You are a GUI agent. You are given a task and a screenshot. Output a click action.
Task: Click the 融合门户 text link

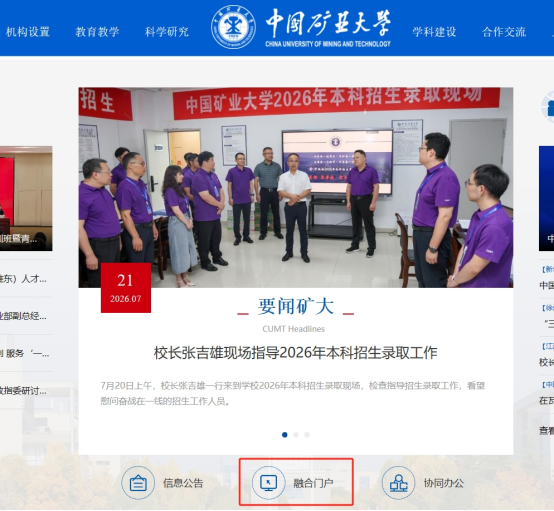(x=313, y=483)
